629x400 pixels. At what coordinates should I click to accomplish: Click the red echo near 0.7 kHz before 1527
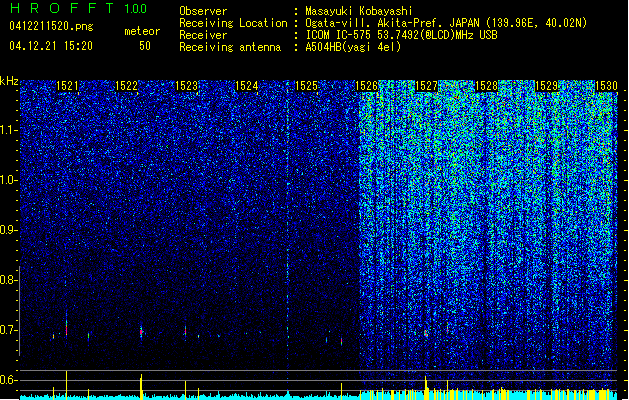[x=426, y=333]
